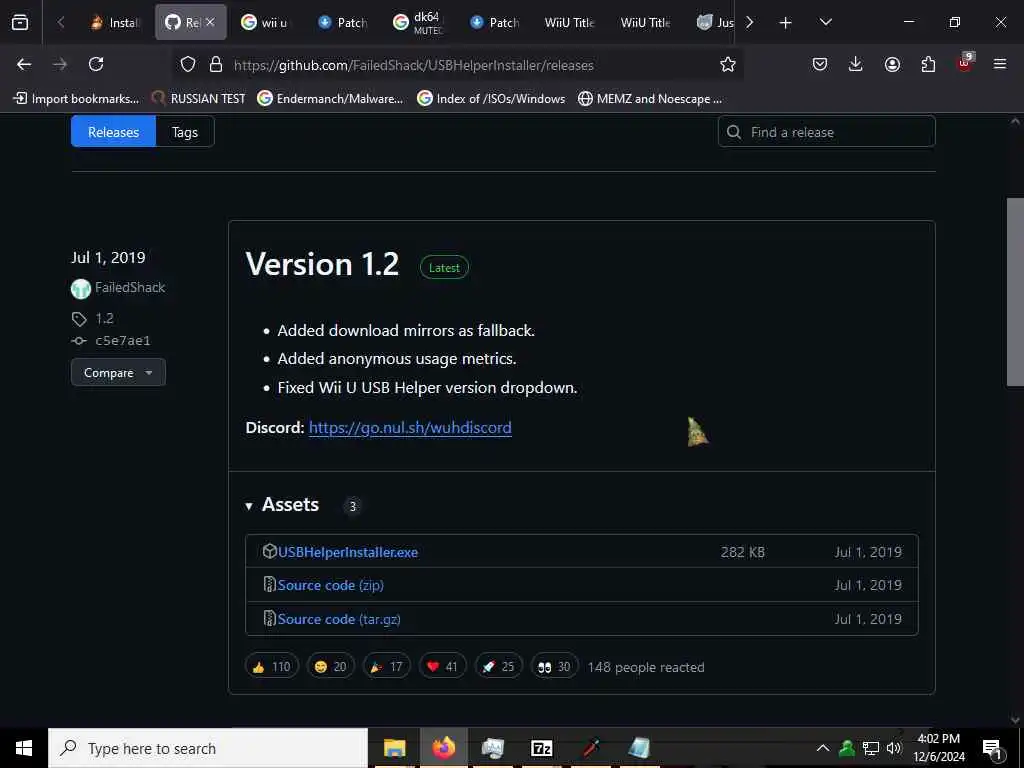Open commit c5e7ae1 link
The height and width of the screenshot is (768, 1024).
point(123,340)
